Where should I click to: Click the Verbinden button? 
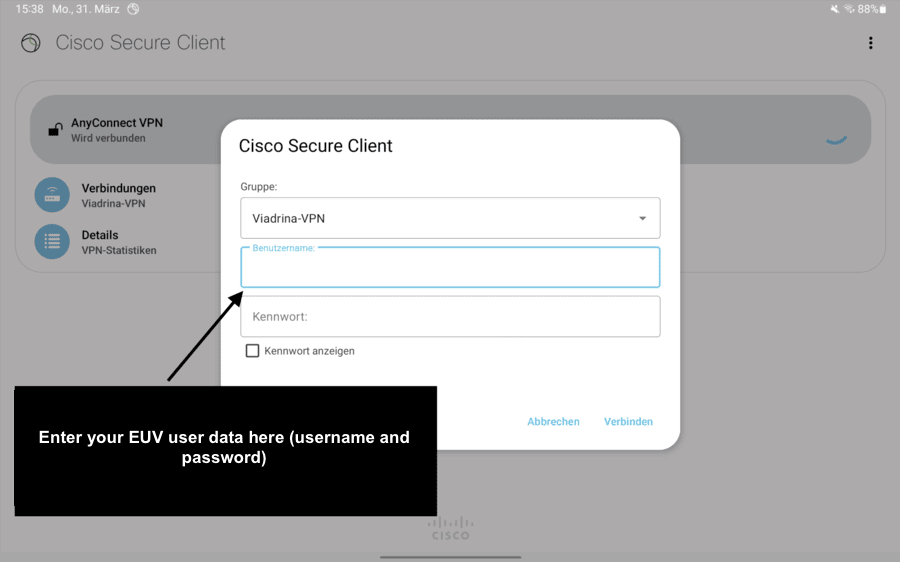click(629, 421)
